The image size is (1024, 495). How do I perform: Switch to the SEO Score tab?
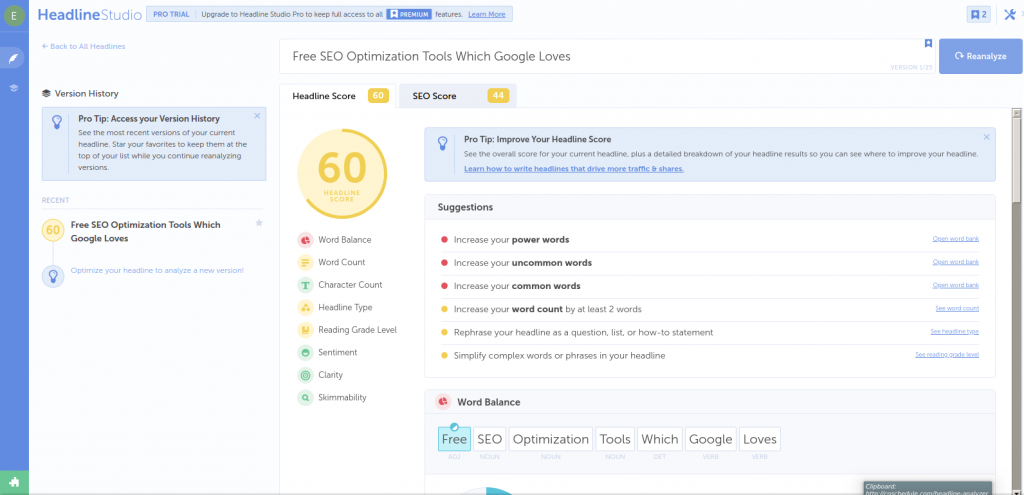[458, 96]
